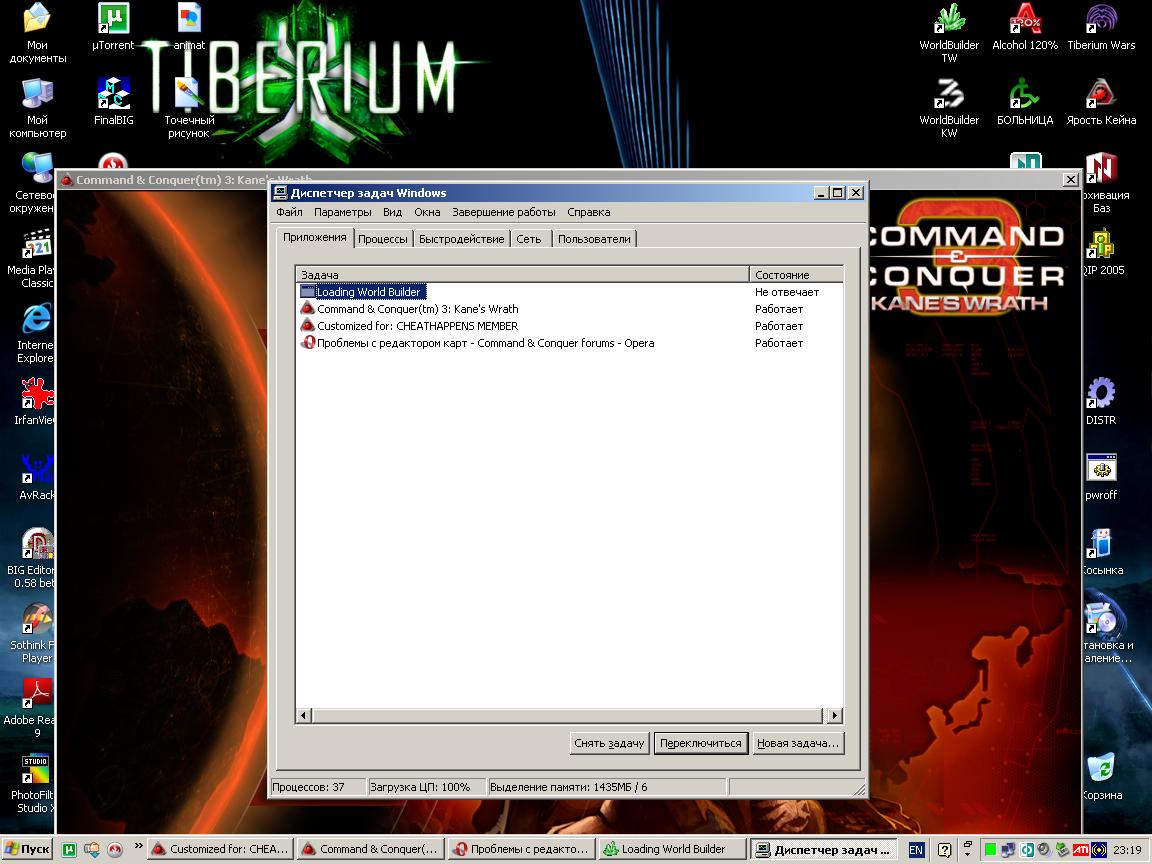Sort by the Задача column header
This screenshot has height=864, width=1152.
coord(522,275)
